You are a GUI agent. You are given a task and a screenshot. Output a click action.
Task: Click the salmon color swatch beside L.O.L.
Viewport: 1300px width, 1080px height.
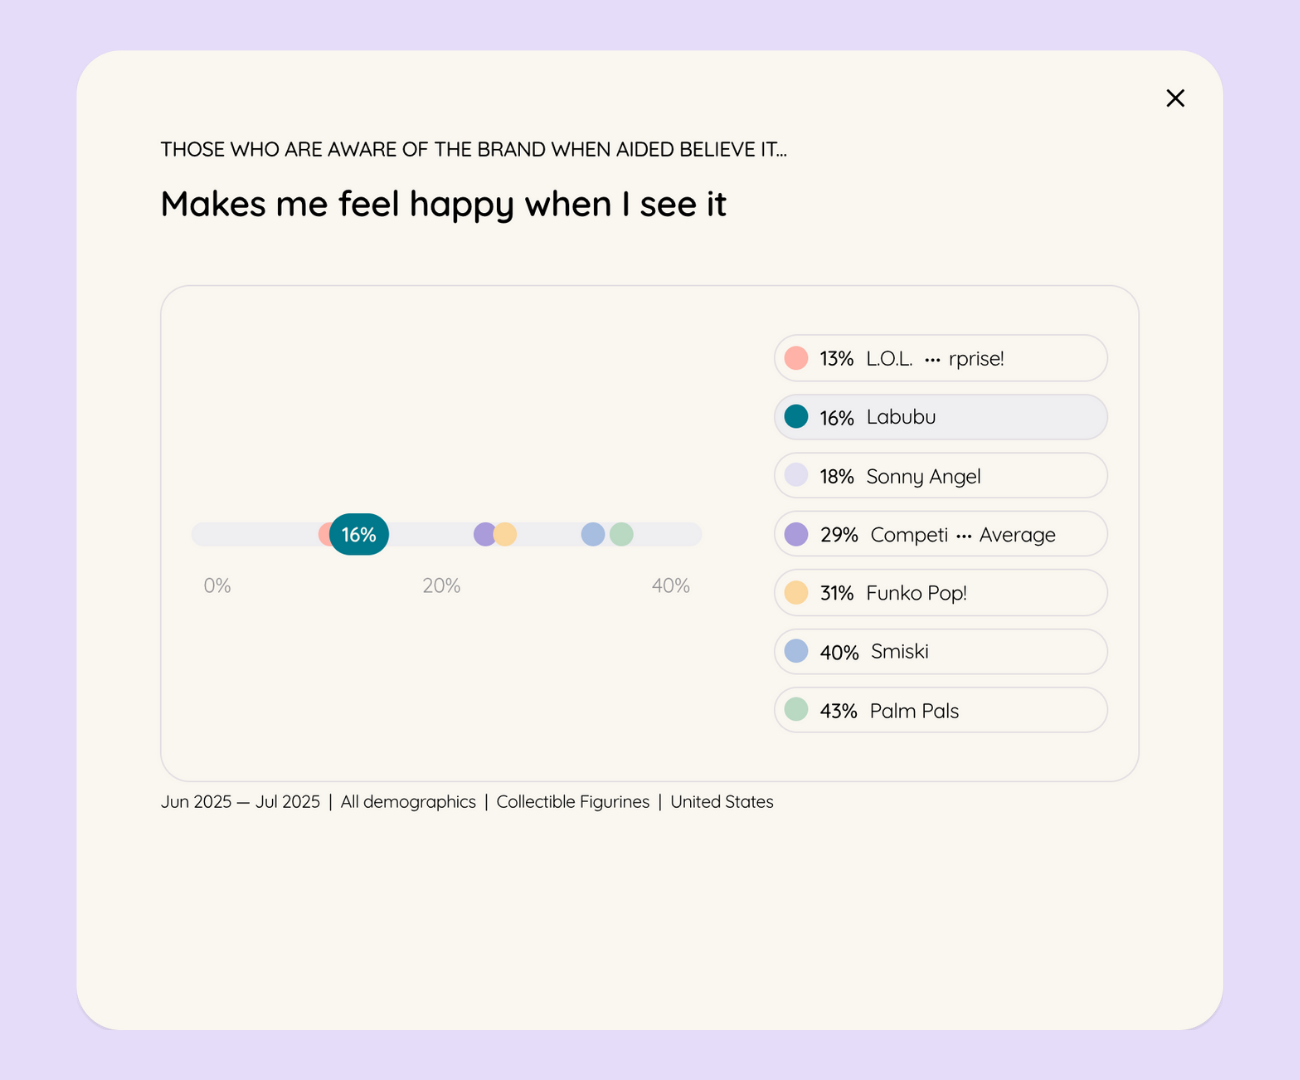click(796, 358)
